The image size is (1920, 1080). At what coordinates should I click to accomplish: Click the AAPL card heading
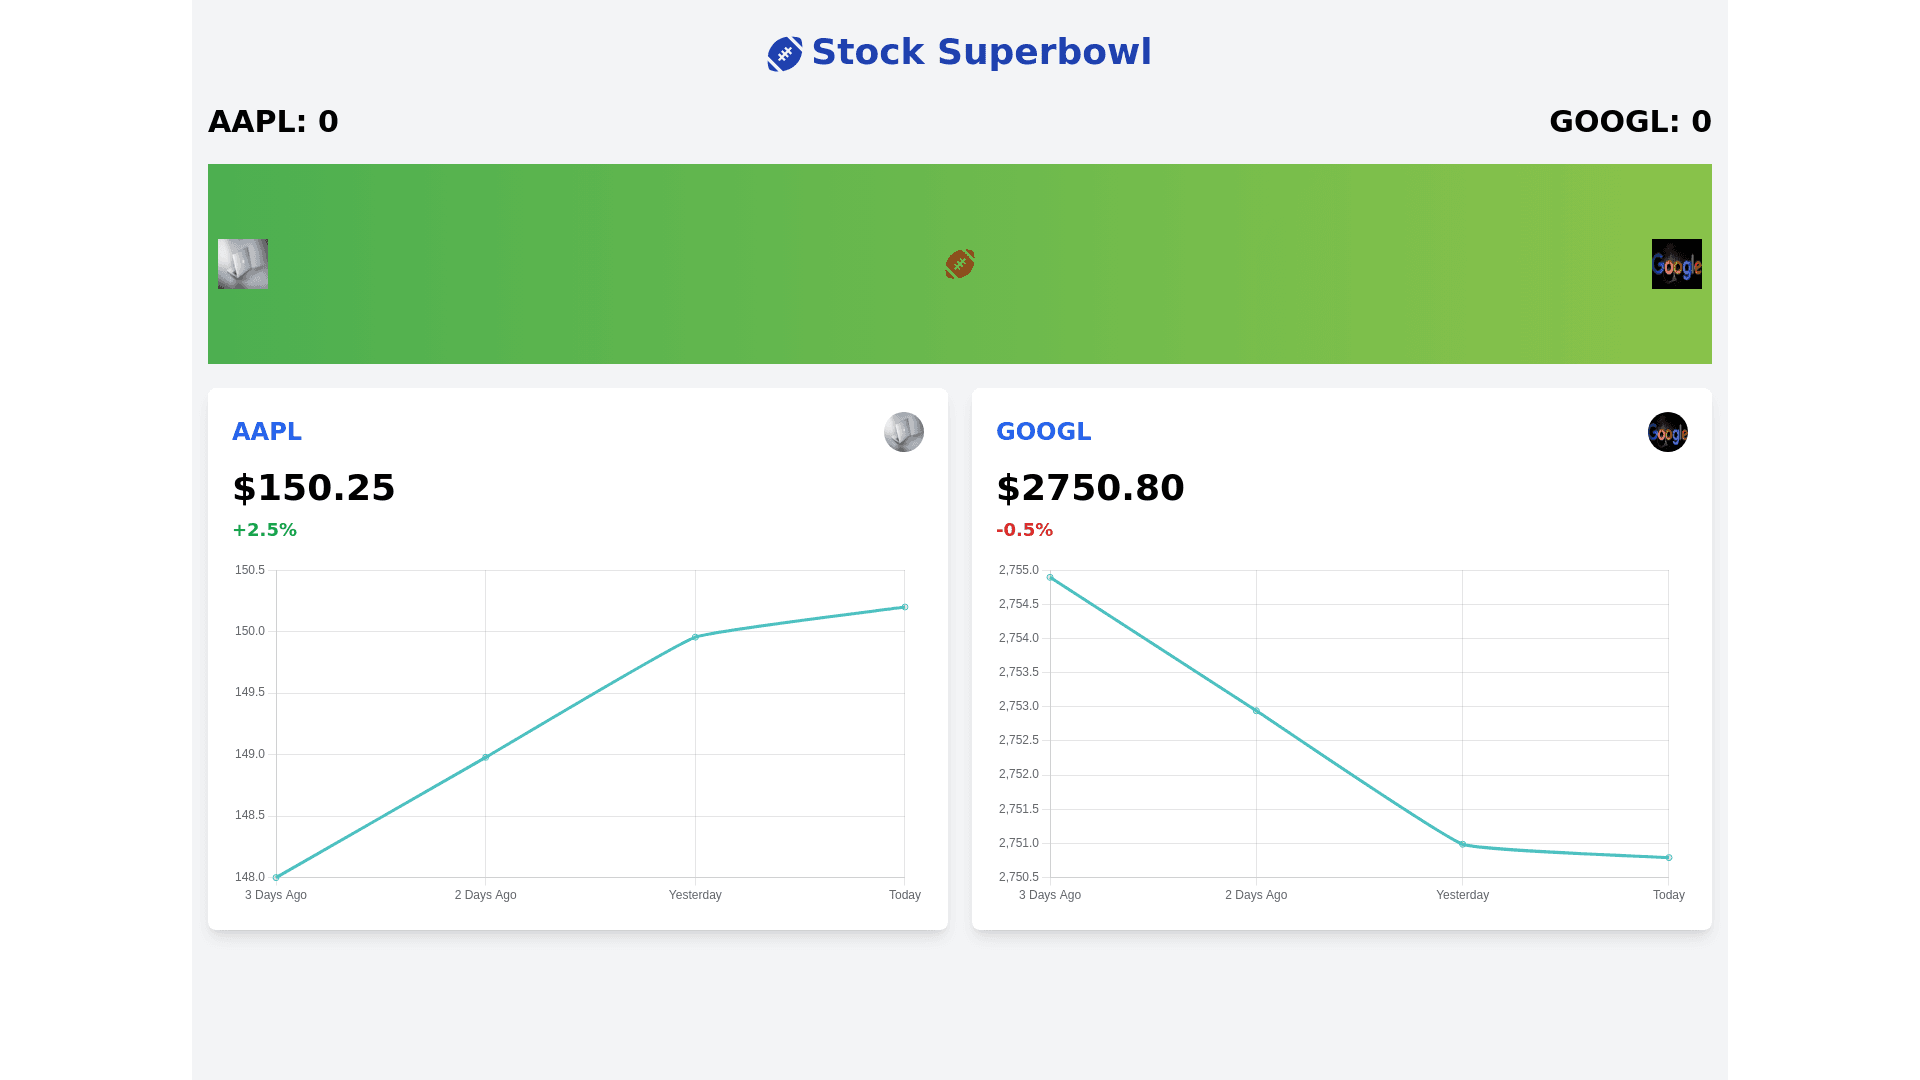pos(267,432)
